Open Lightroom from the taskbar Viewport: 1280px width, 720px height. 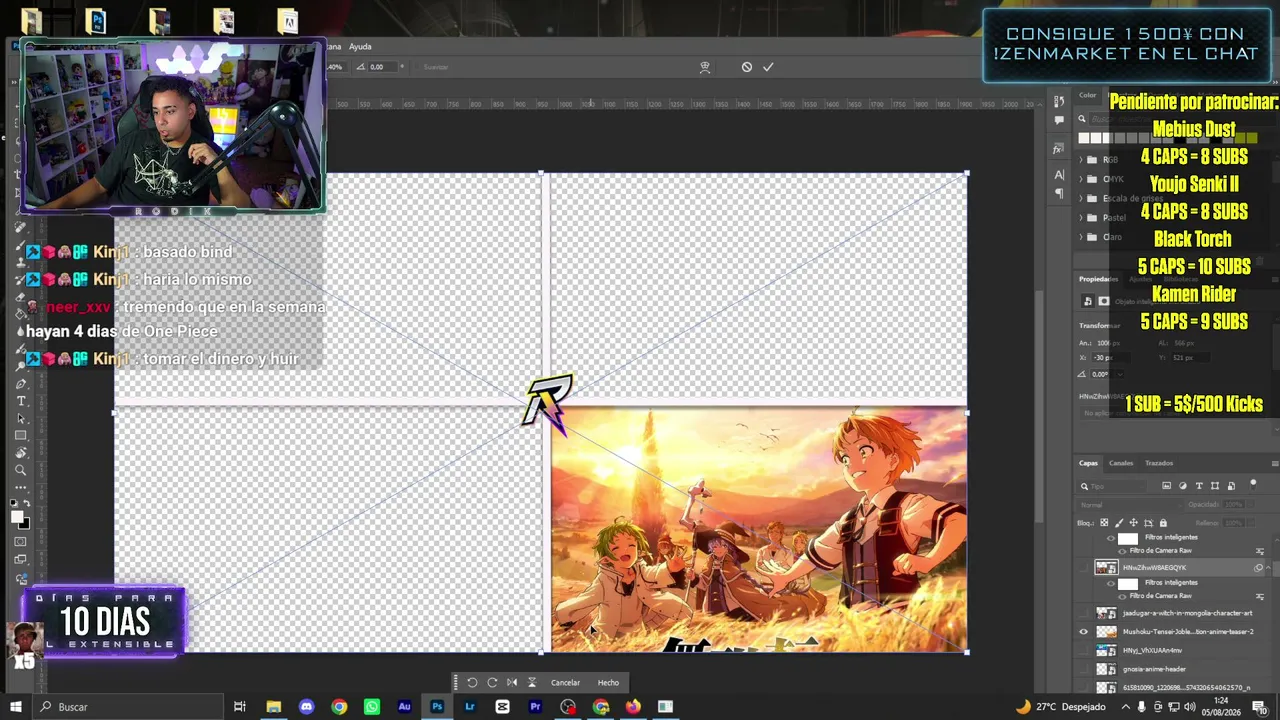[469, 707]
